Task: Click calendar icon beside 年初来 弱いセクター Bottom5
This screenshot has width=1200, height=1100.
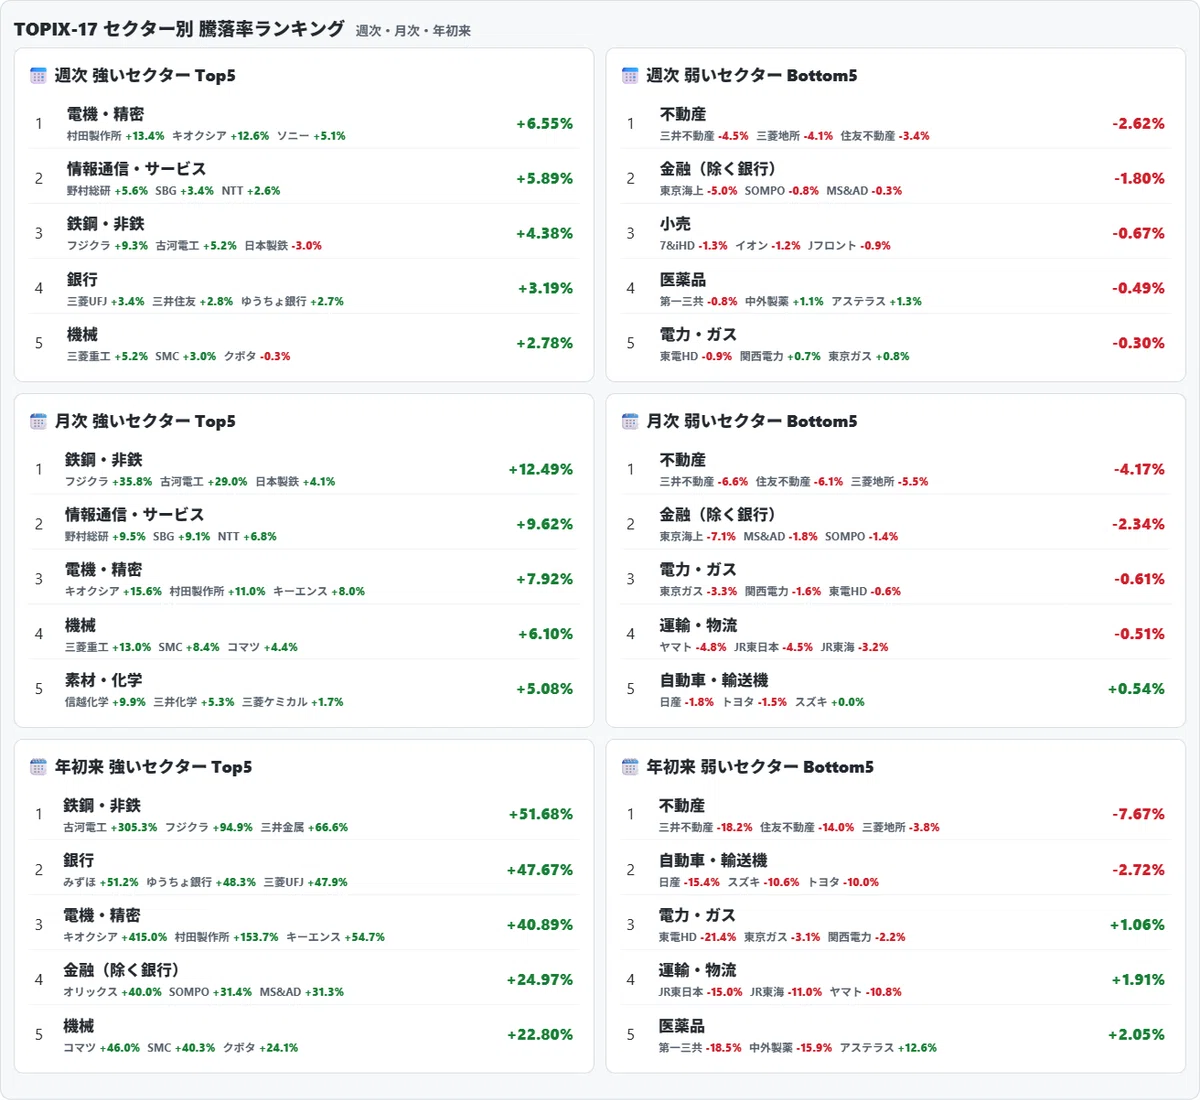Action: point(630,767)
